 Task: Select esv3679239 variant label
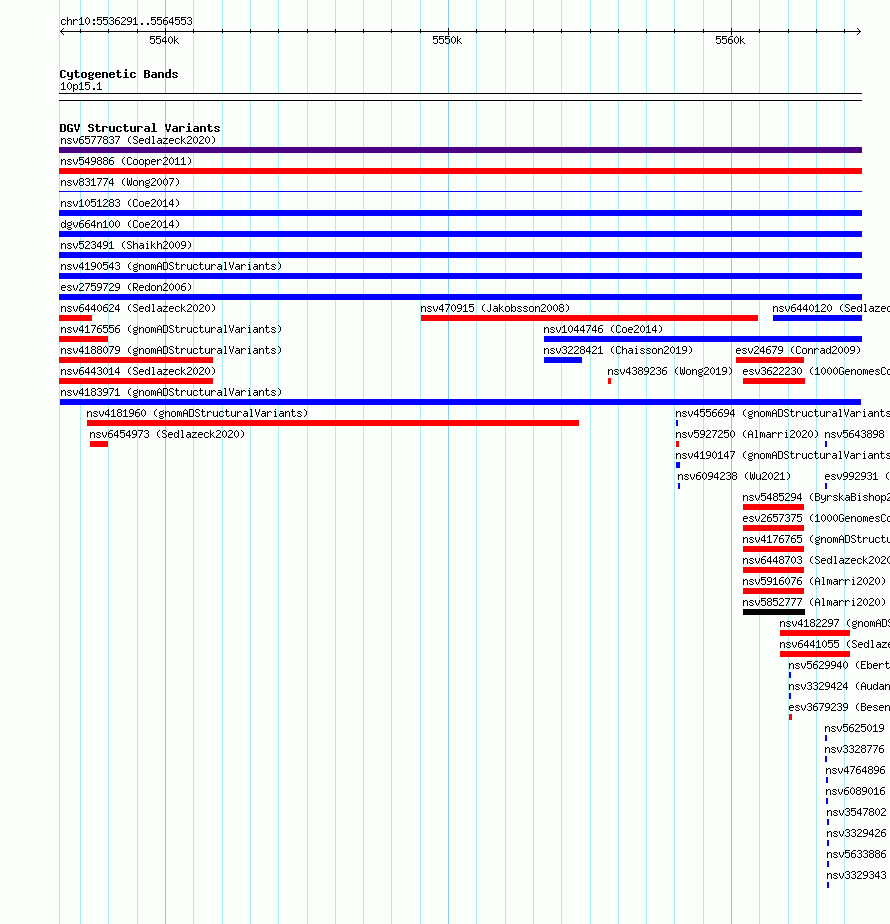pos(839,707)
